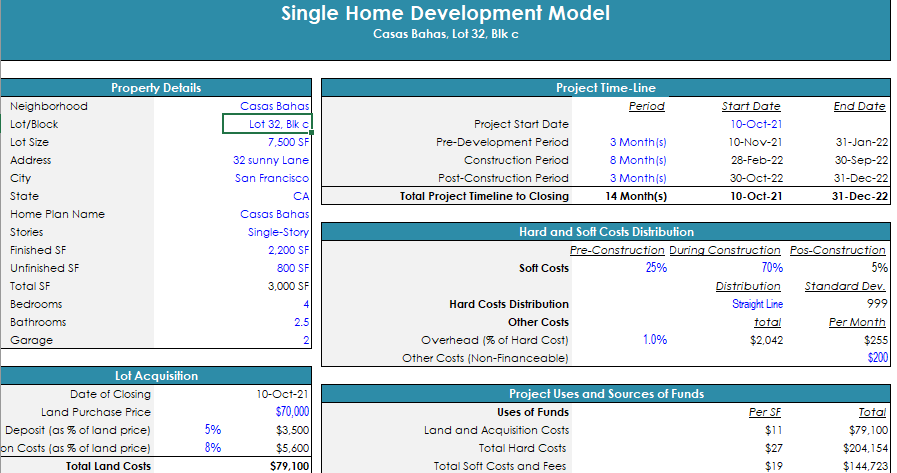
Task: Select the Lot Size cell 7,500 SF
Action: pyautogui.click(x=288, y=142)
